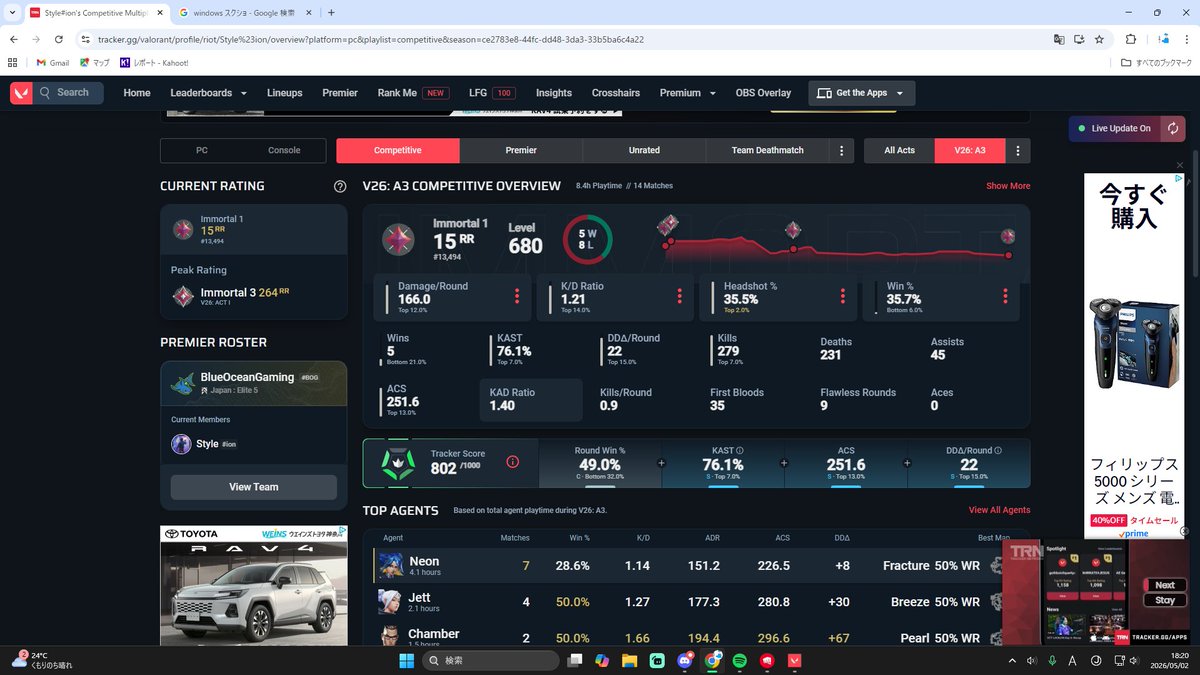Switch to the Premier playlist tab
Screen dimensions: 1200x675
521,150
